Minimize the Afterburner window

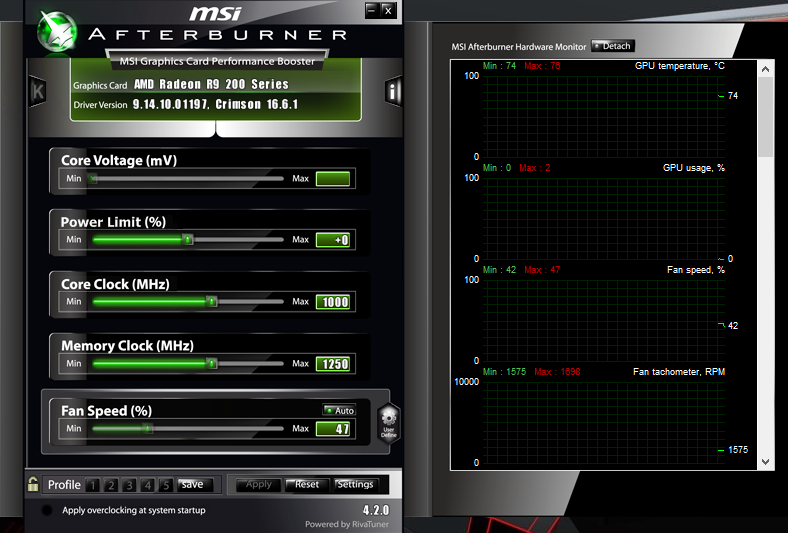[372, 10]
